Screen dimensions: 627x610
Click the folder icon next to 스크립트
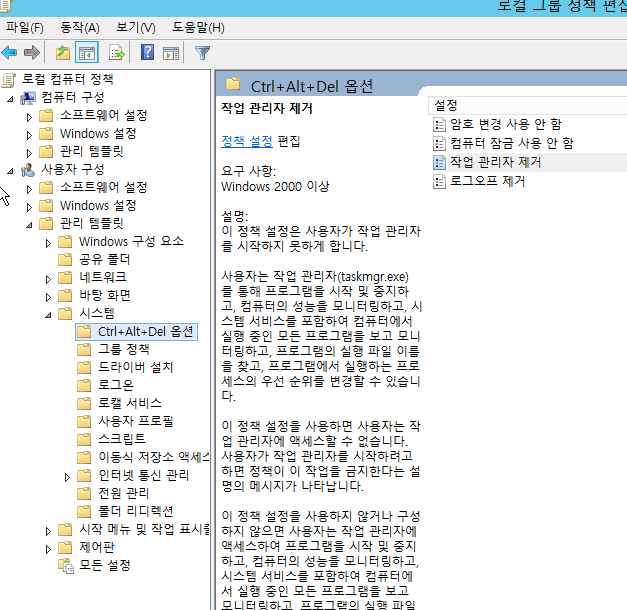click(84, 440)
